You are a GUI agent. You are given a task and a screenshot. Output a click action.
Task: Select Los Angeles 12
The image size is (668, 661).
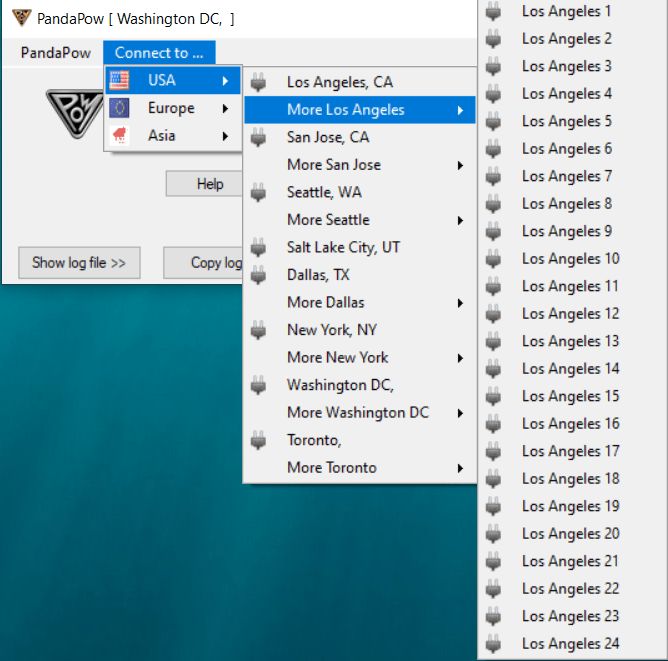coord(572,313)
